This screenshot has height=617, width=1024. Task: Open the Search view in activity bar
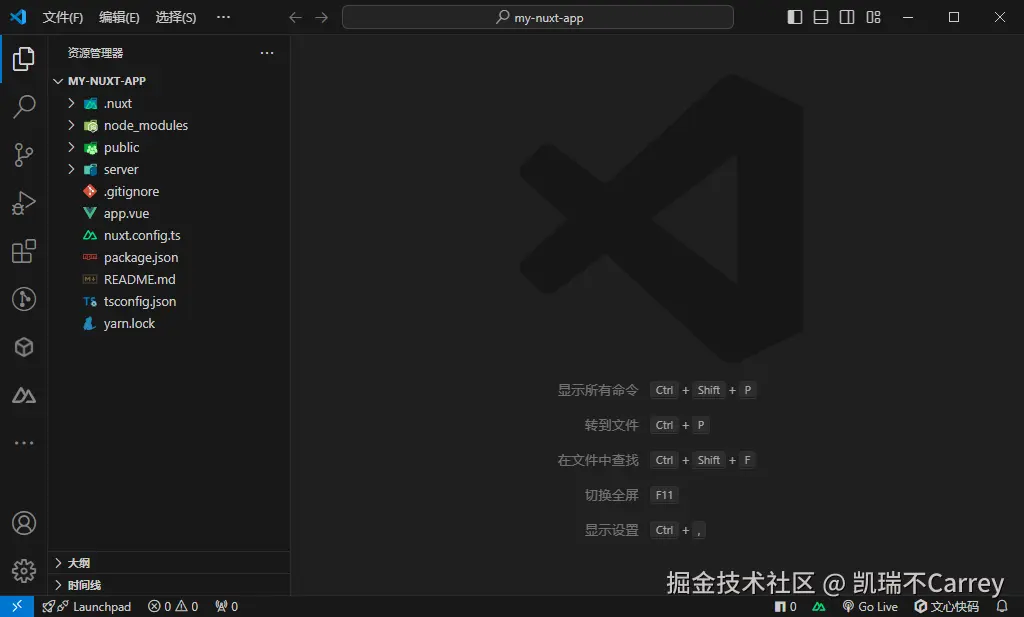point(24,106)
